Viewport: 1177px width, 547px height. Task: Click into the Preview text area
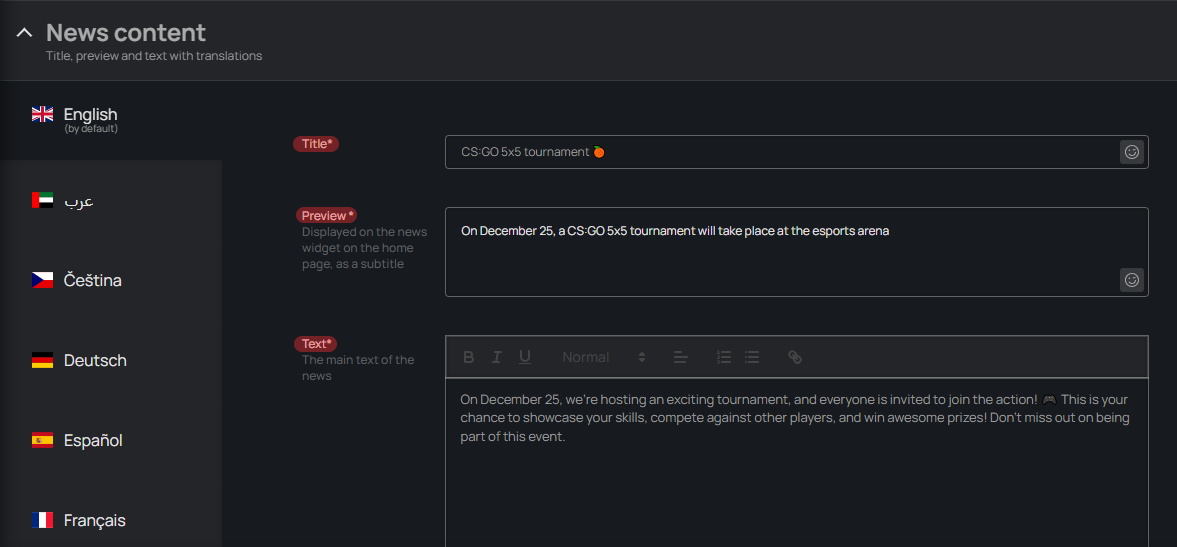(780, 255)
